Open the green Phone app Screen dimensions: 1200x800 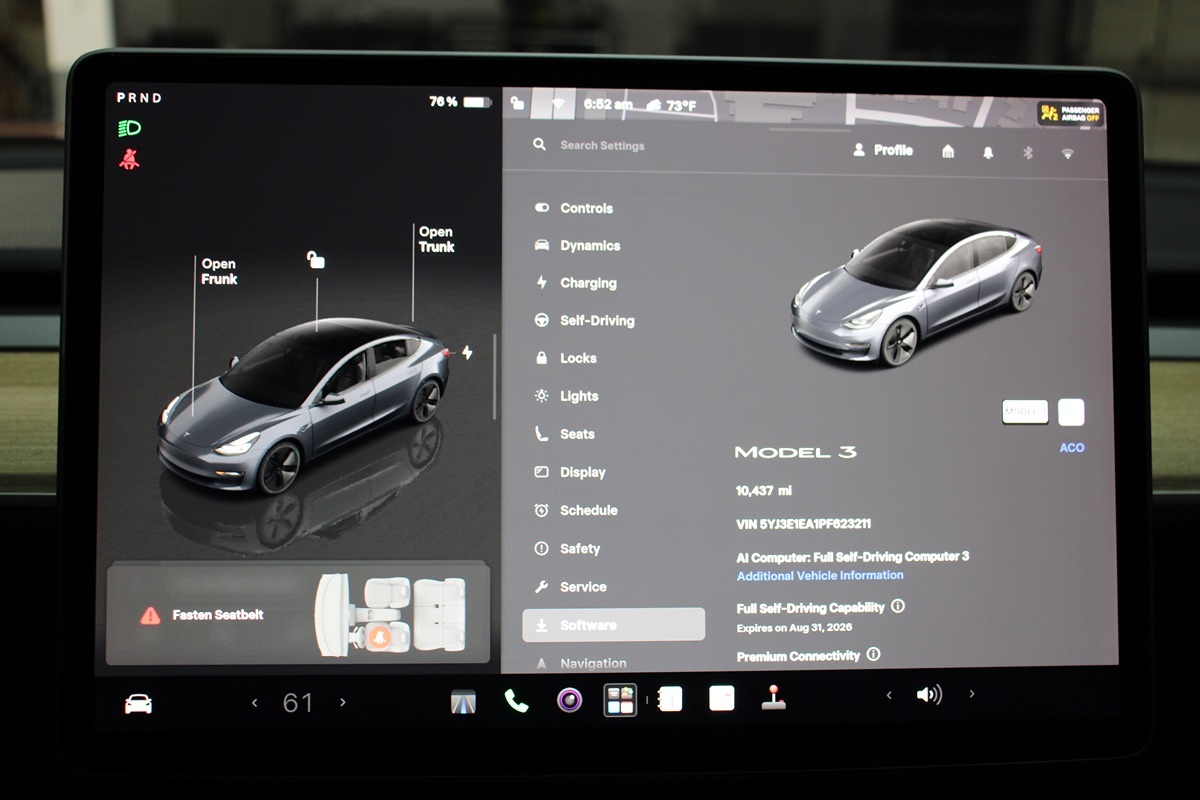[x=516, y=701]
